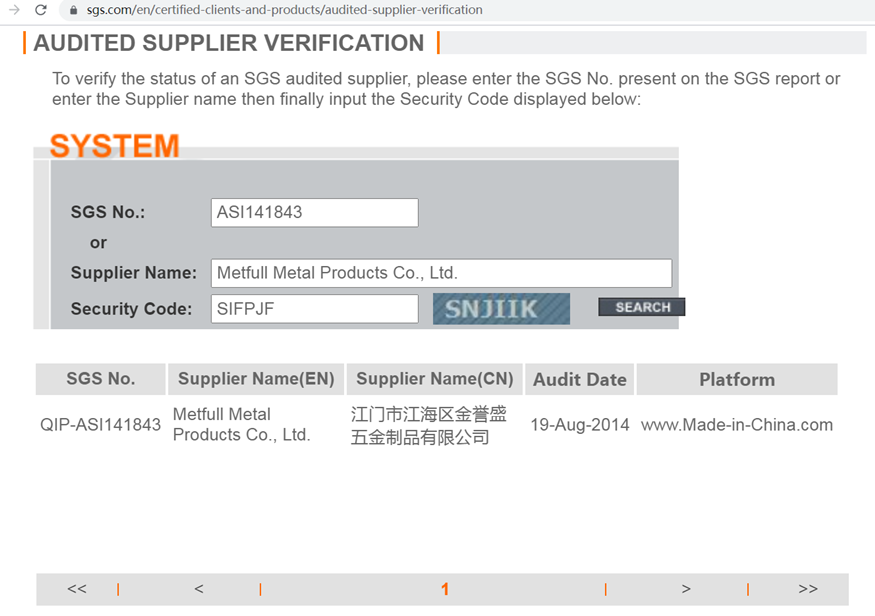
Task: Open the www.Made-in-China.com platform link
Action: click(737, 425)
